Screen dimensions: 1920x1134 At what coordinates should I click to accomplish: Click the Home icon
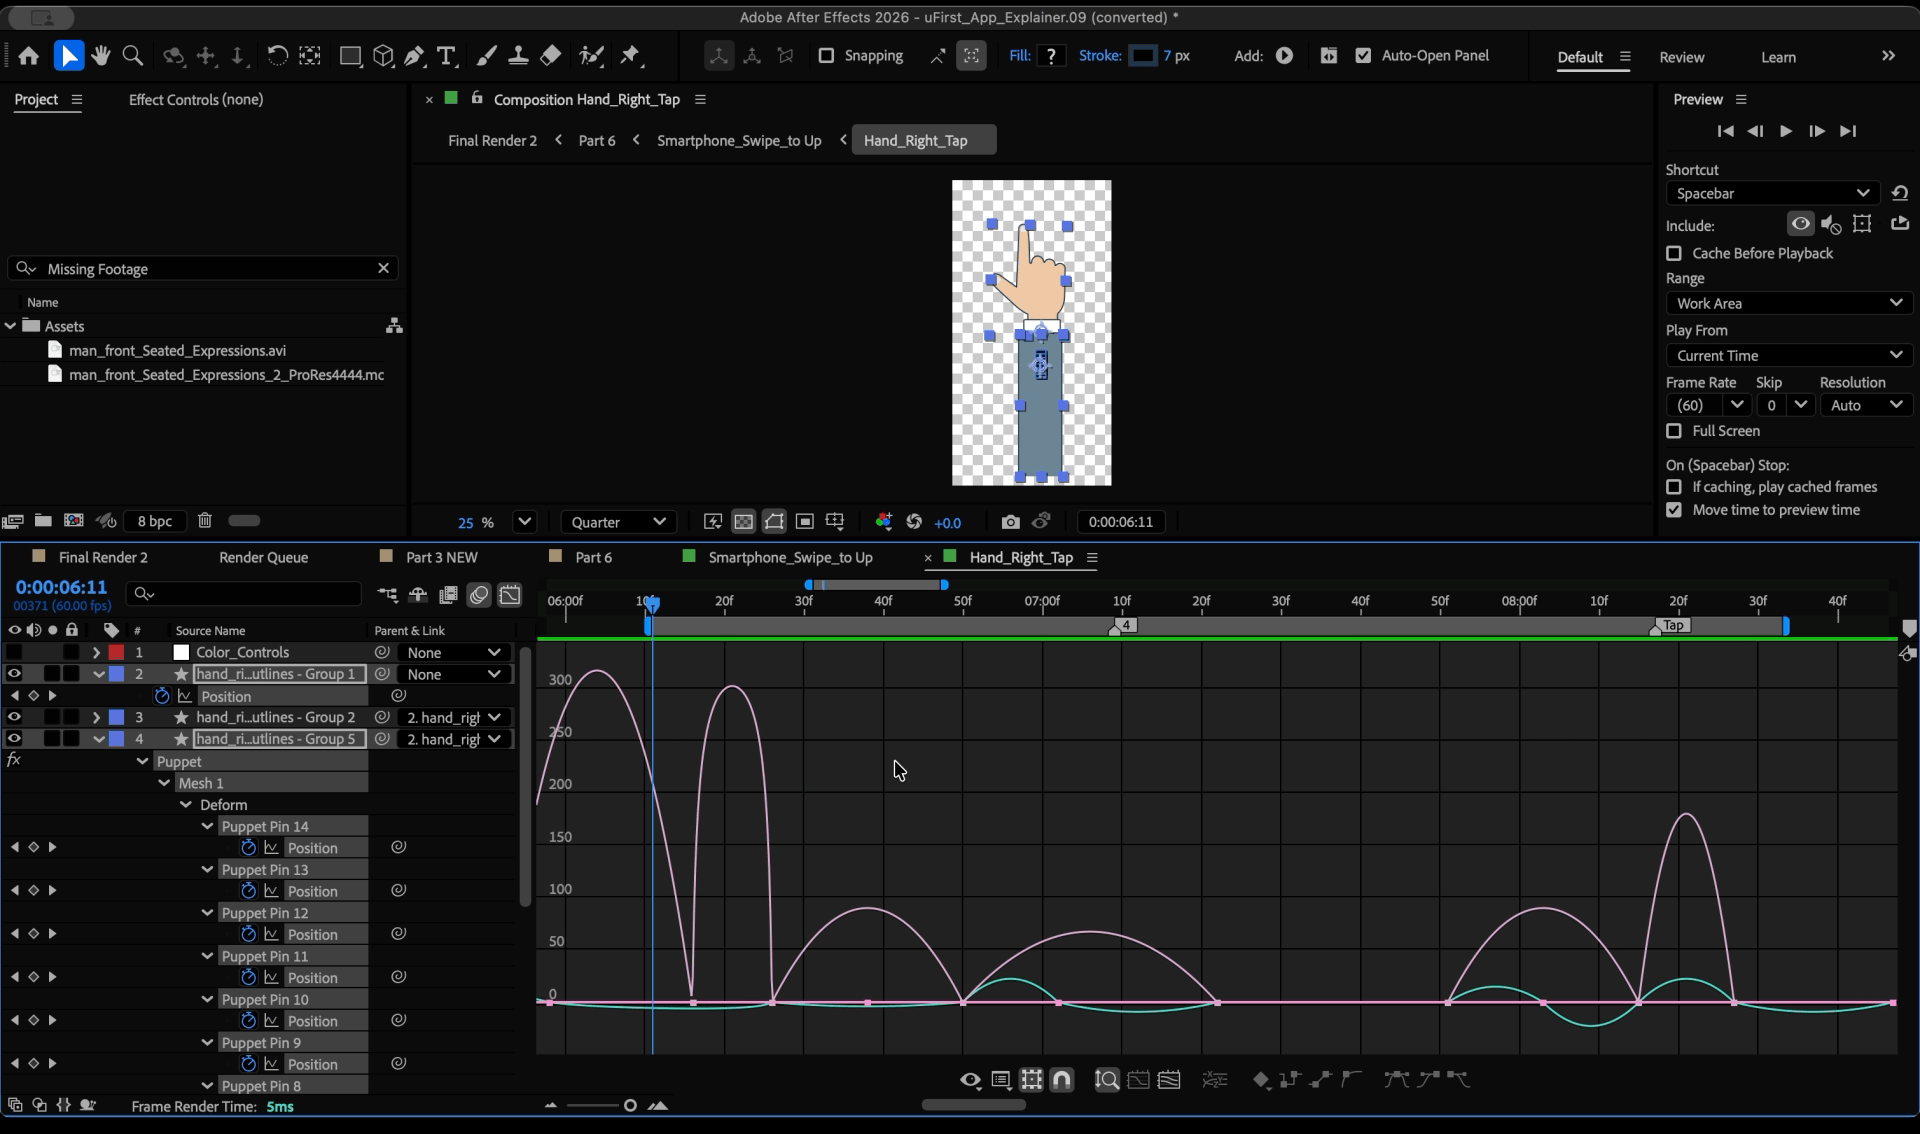(28, 56)
